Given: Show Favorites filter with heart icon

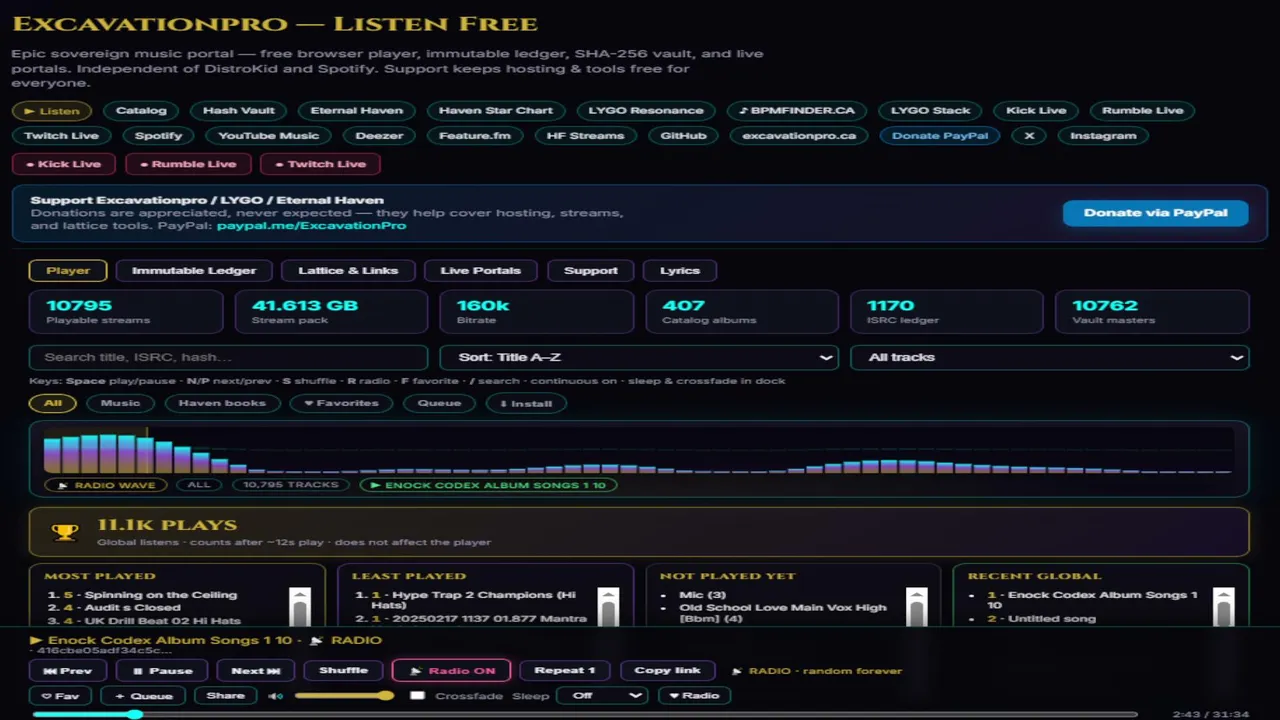Looking at the screenshot, I should coord(341,403).
